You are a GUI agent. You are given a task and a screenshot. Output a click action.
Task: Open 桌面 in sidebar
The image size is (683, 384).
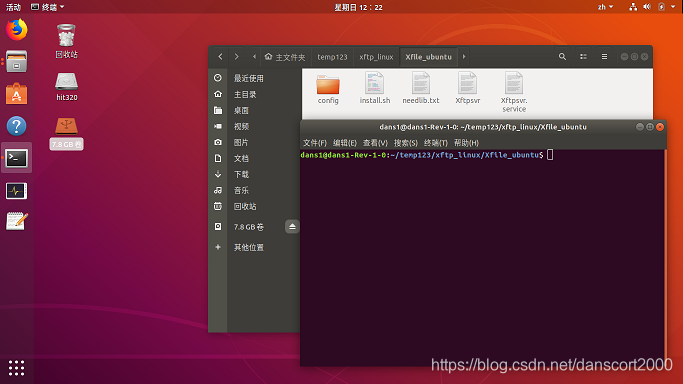click(x=255, y=110)
